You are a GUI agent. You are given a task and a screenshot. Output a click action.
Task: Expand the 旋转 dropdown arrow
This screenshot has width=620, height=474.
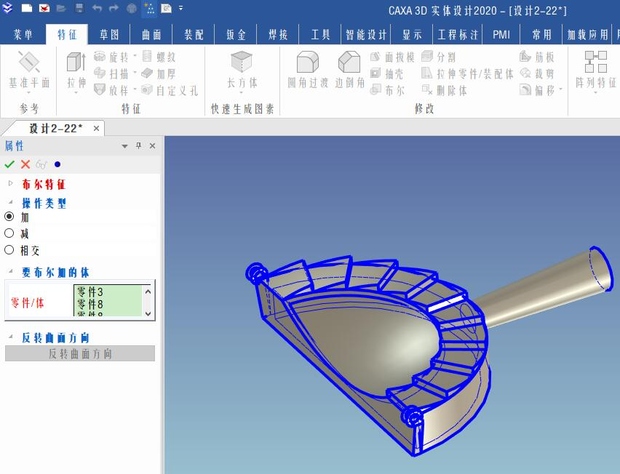point(134,56)
